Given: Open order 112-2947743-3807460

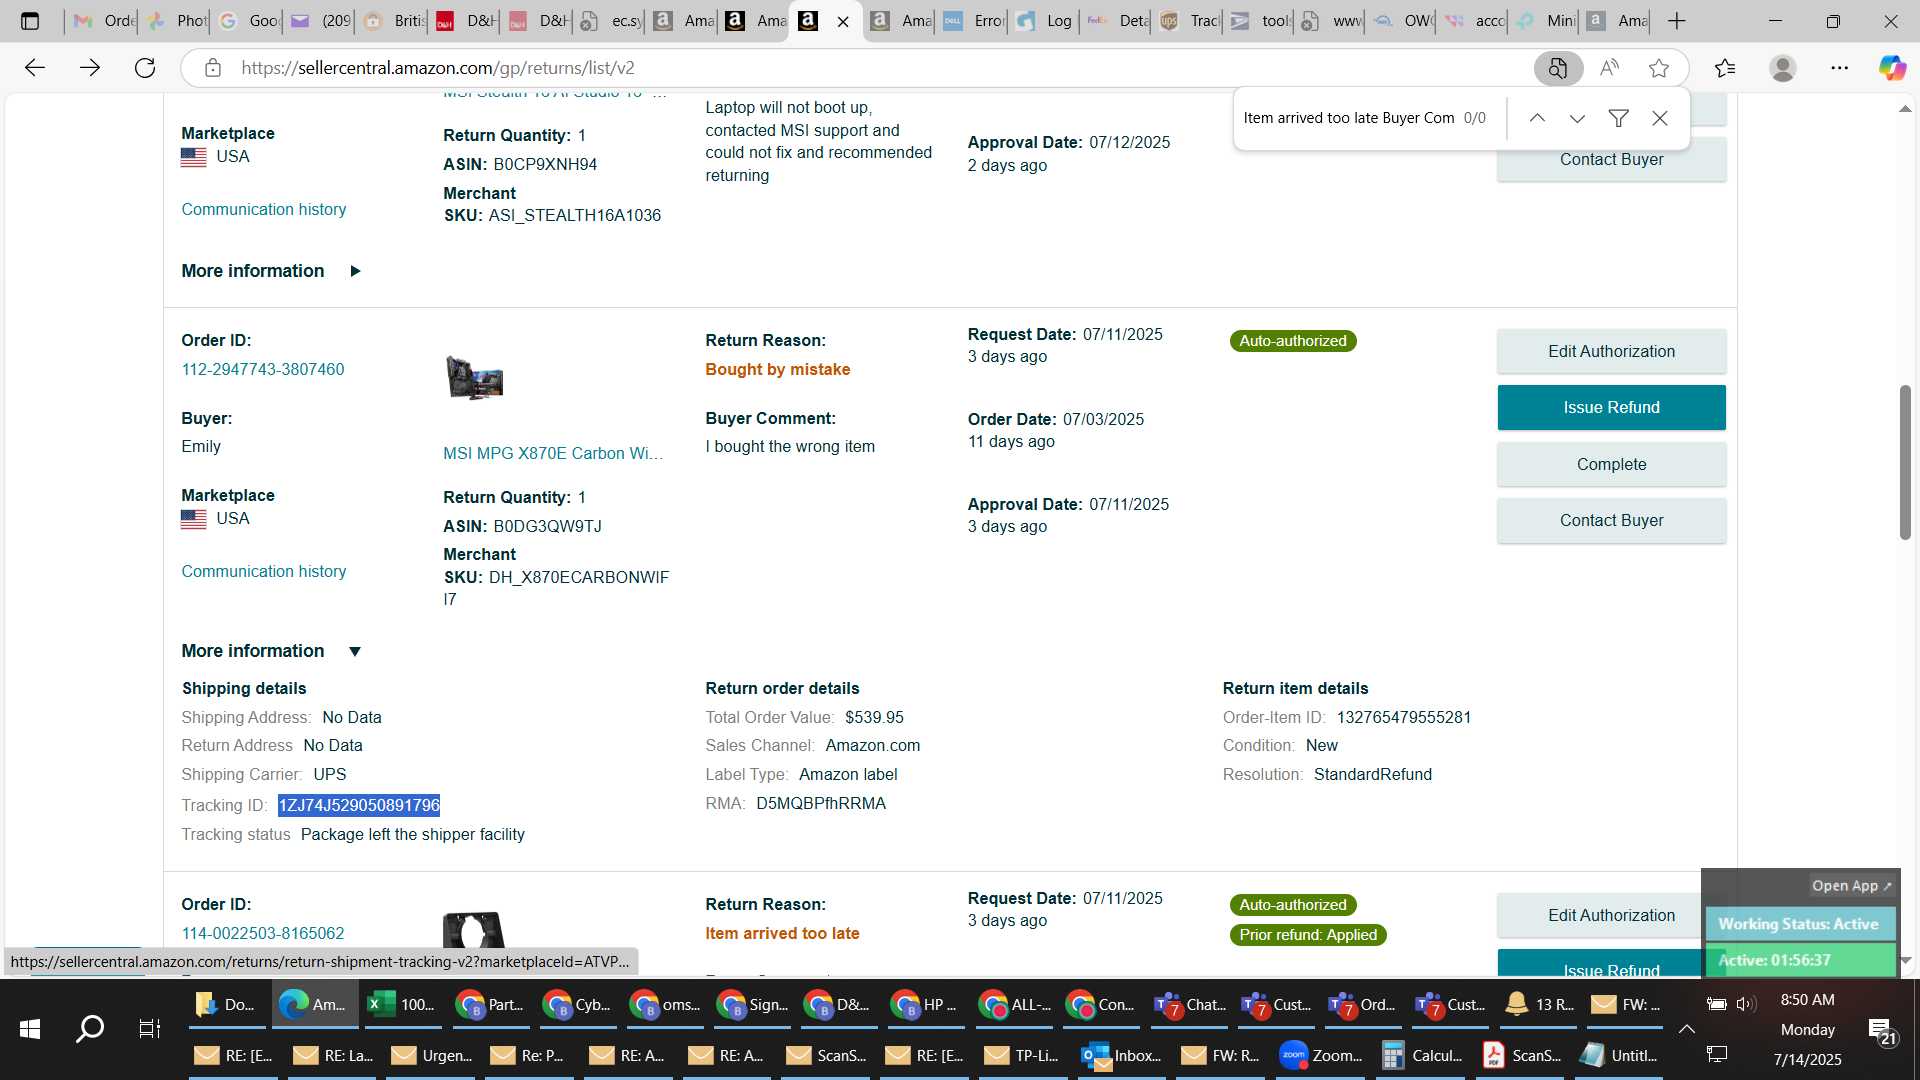Looking at the screenshot, I should [262, 369].
